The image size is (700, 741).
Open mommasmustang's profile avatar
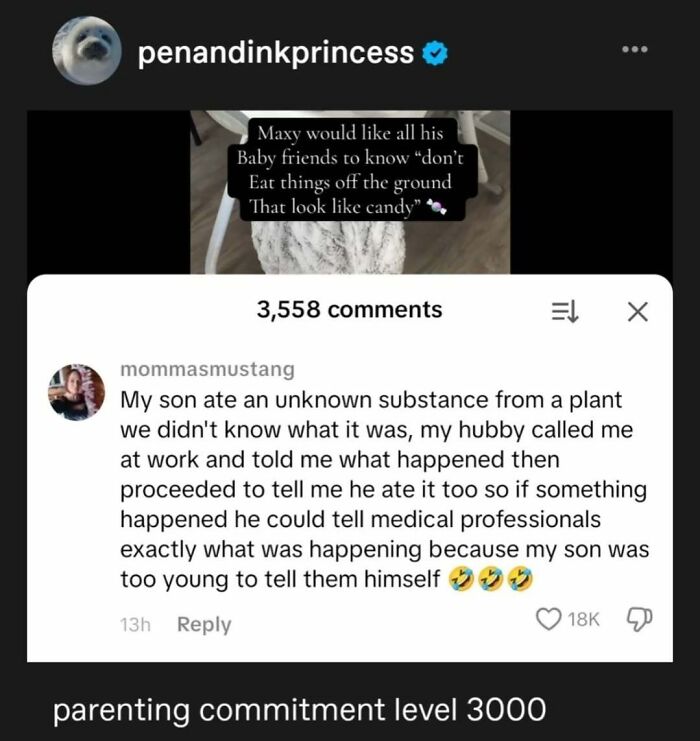pos(76,392)
